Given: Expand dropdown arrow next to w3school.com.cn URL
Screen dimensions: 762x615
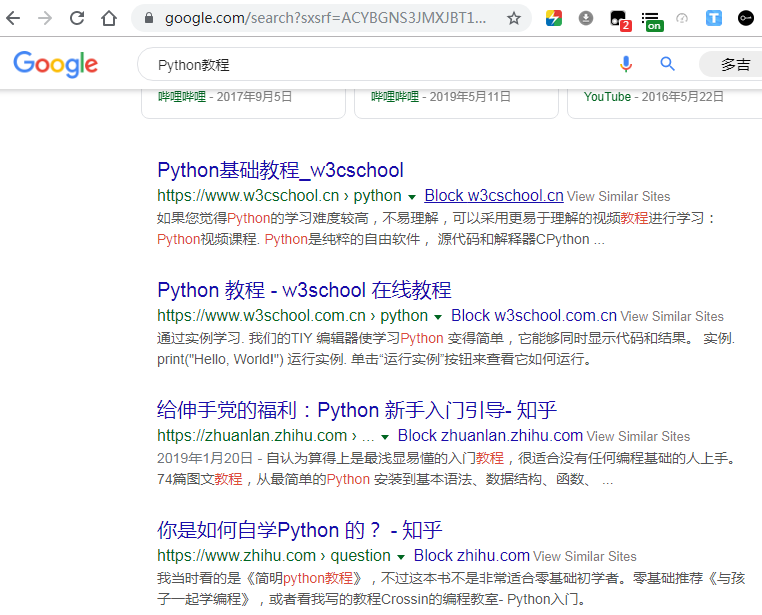Looking at the screenshot, I should coord(437,317).
